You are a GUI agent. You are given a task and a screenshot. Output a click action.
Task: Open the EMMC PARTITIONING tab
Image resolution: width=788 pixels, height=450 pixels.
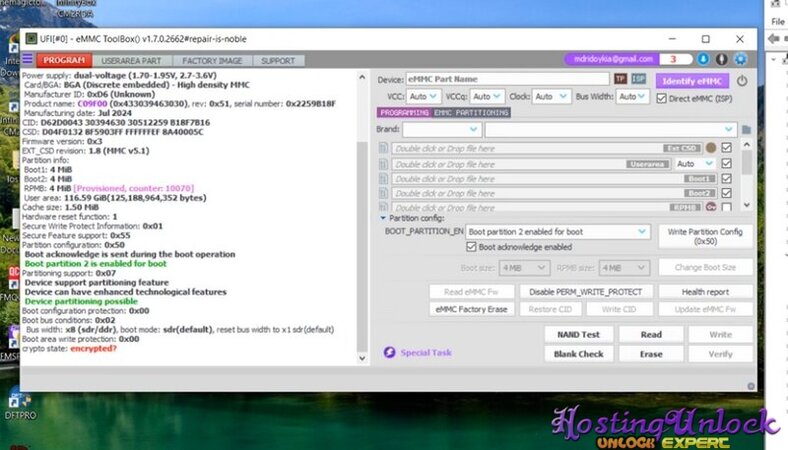pos(471,113)
